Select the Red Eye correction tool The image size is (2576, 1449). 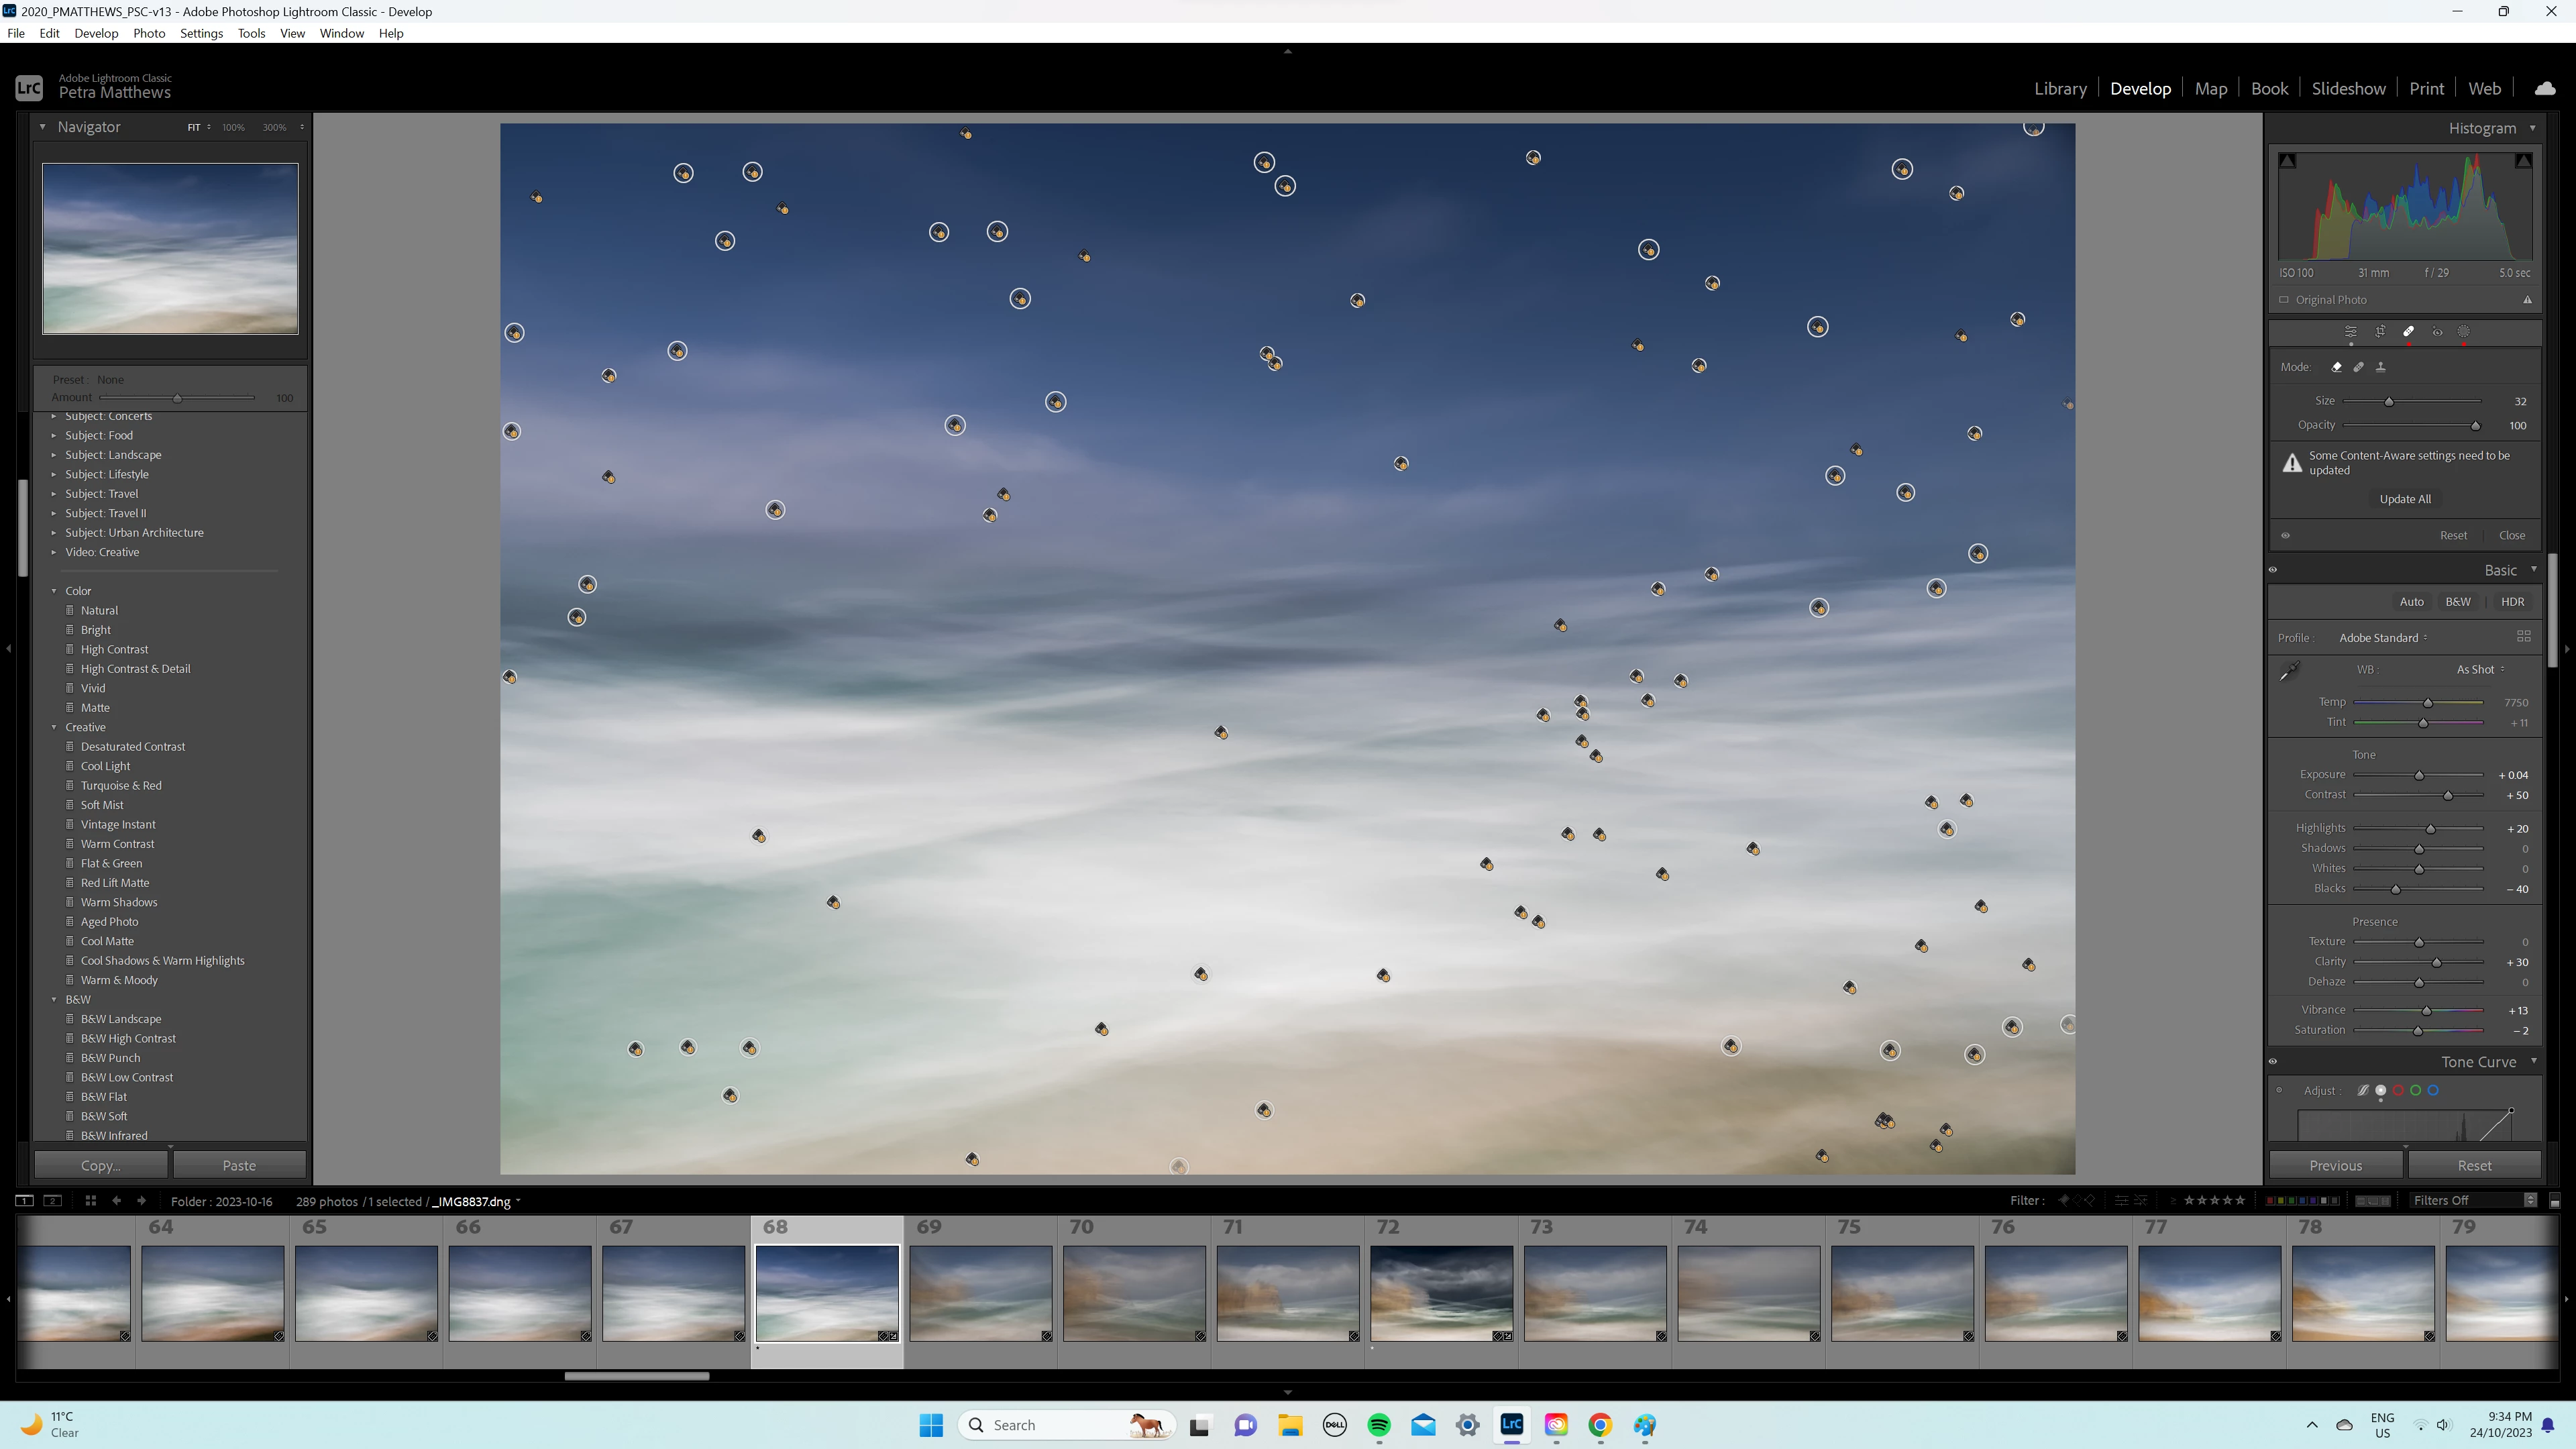[x=2437, y=332]
